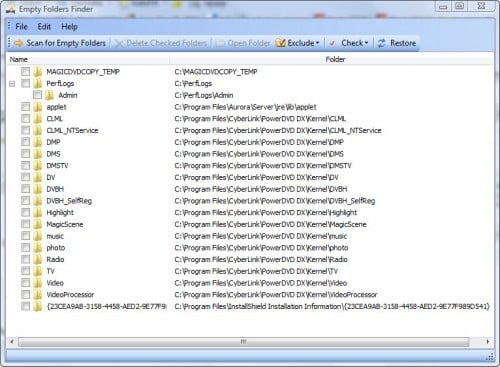Viewport: 500px width, 367px height.
Task: Click the Scan for Empty Folders arrow icon
Action: click(x=18, y=43)
